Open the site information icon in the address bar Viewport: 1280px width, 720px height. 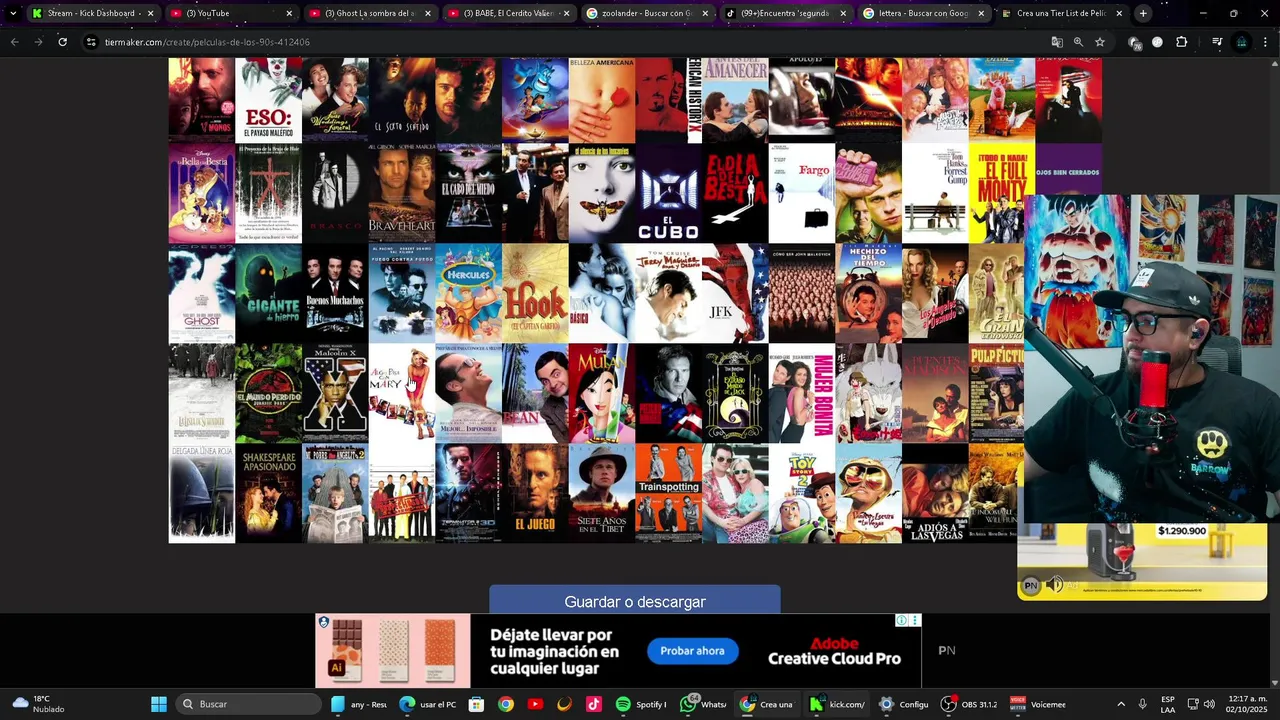[92, 42]
